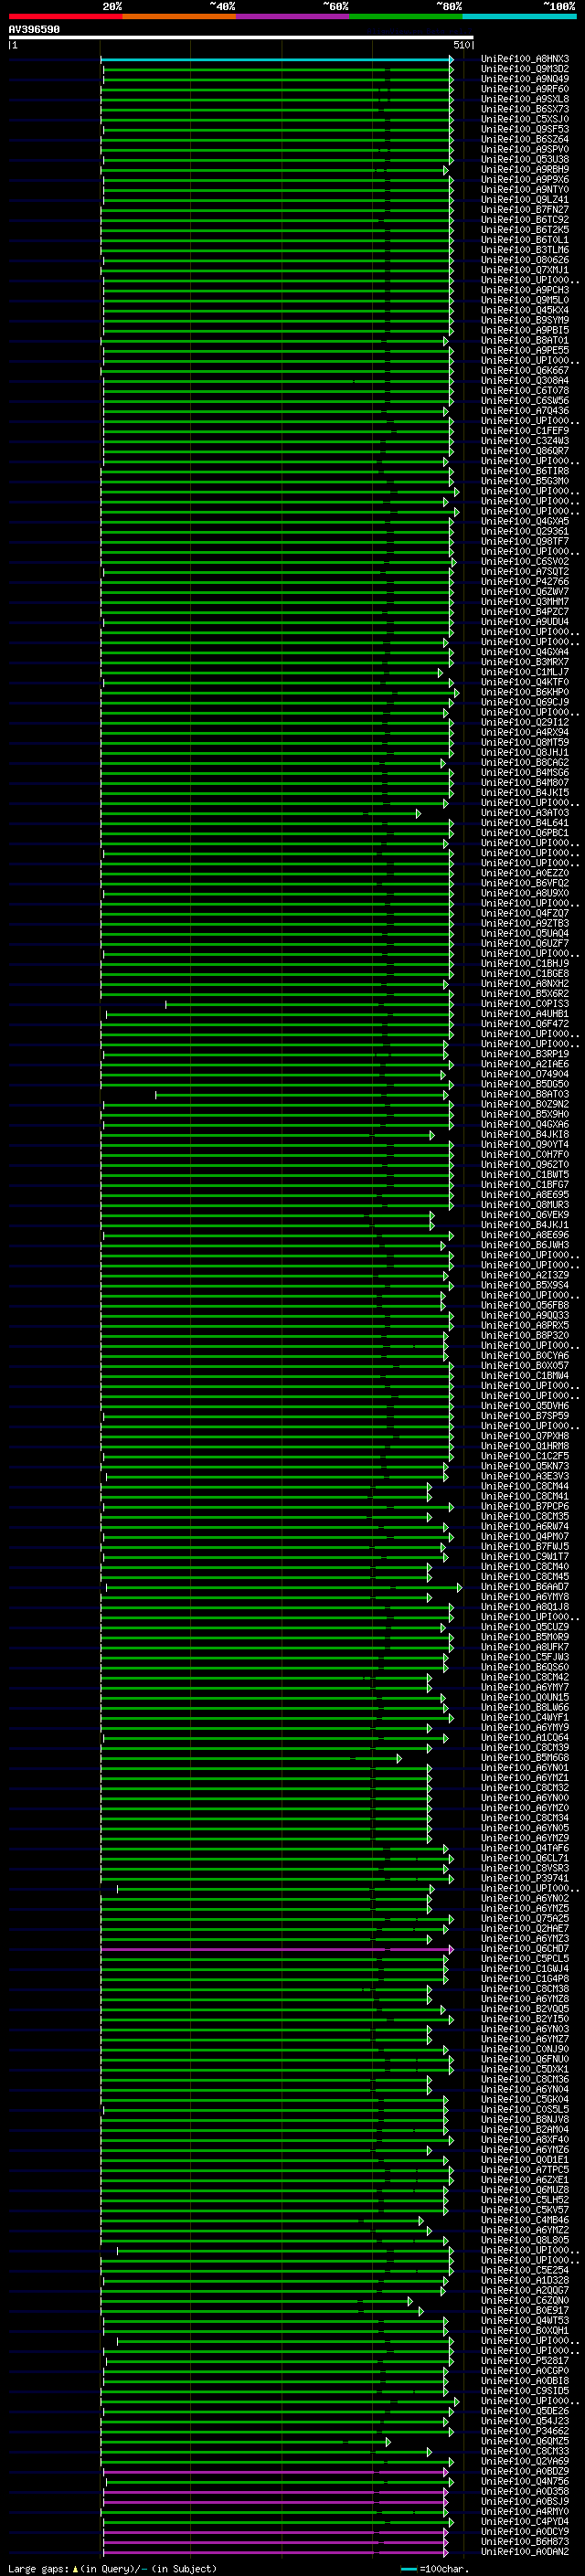
Task: Click hit label UniRef100_B3RP19
Action: 525,1054
